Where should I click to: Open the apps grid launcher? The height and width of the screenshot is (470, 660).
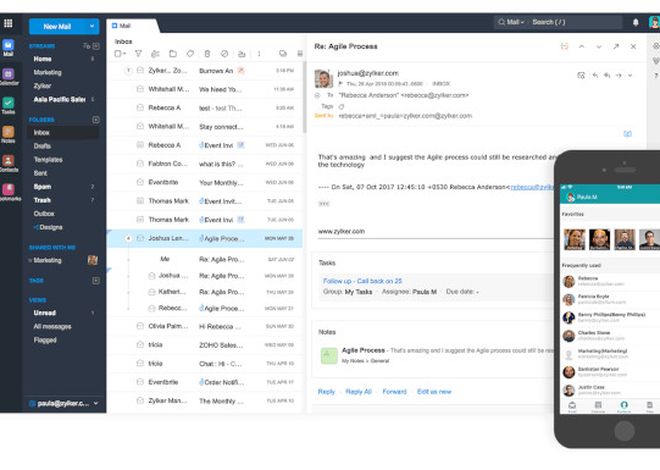[x=8, y=24]
